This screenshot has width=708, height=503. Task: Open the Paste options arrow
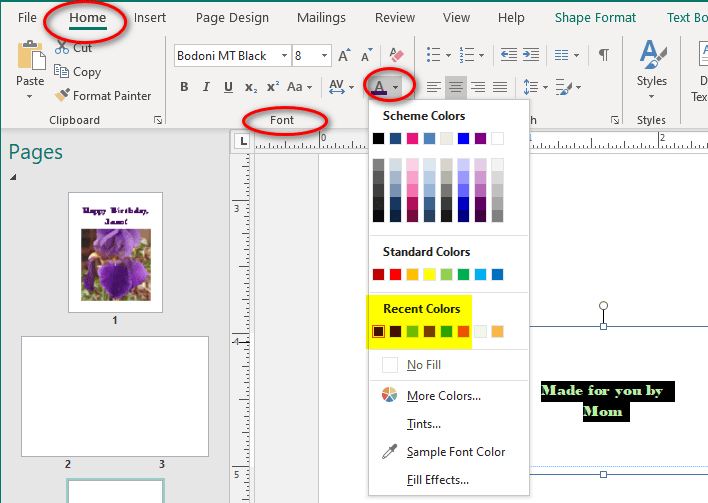(30, 97)
